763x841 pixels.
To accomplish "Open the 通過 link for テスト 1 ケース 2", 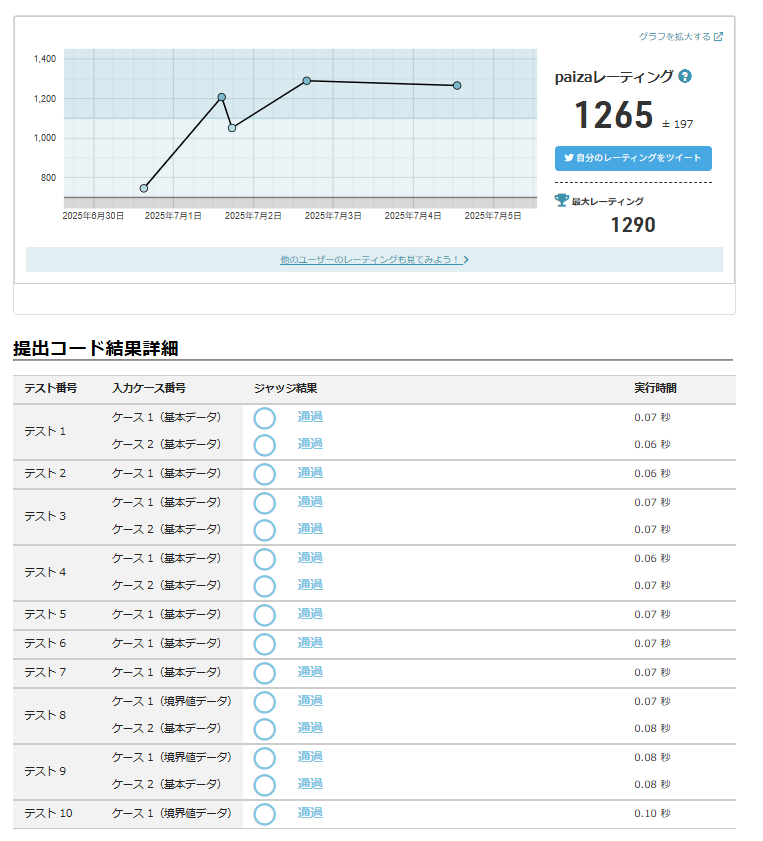I will pos(310,444).
